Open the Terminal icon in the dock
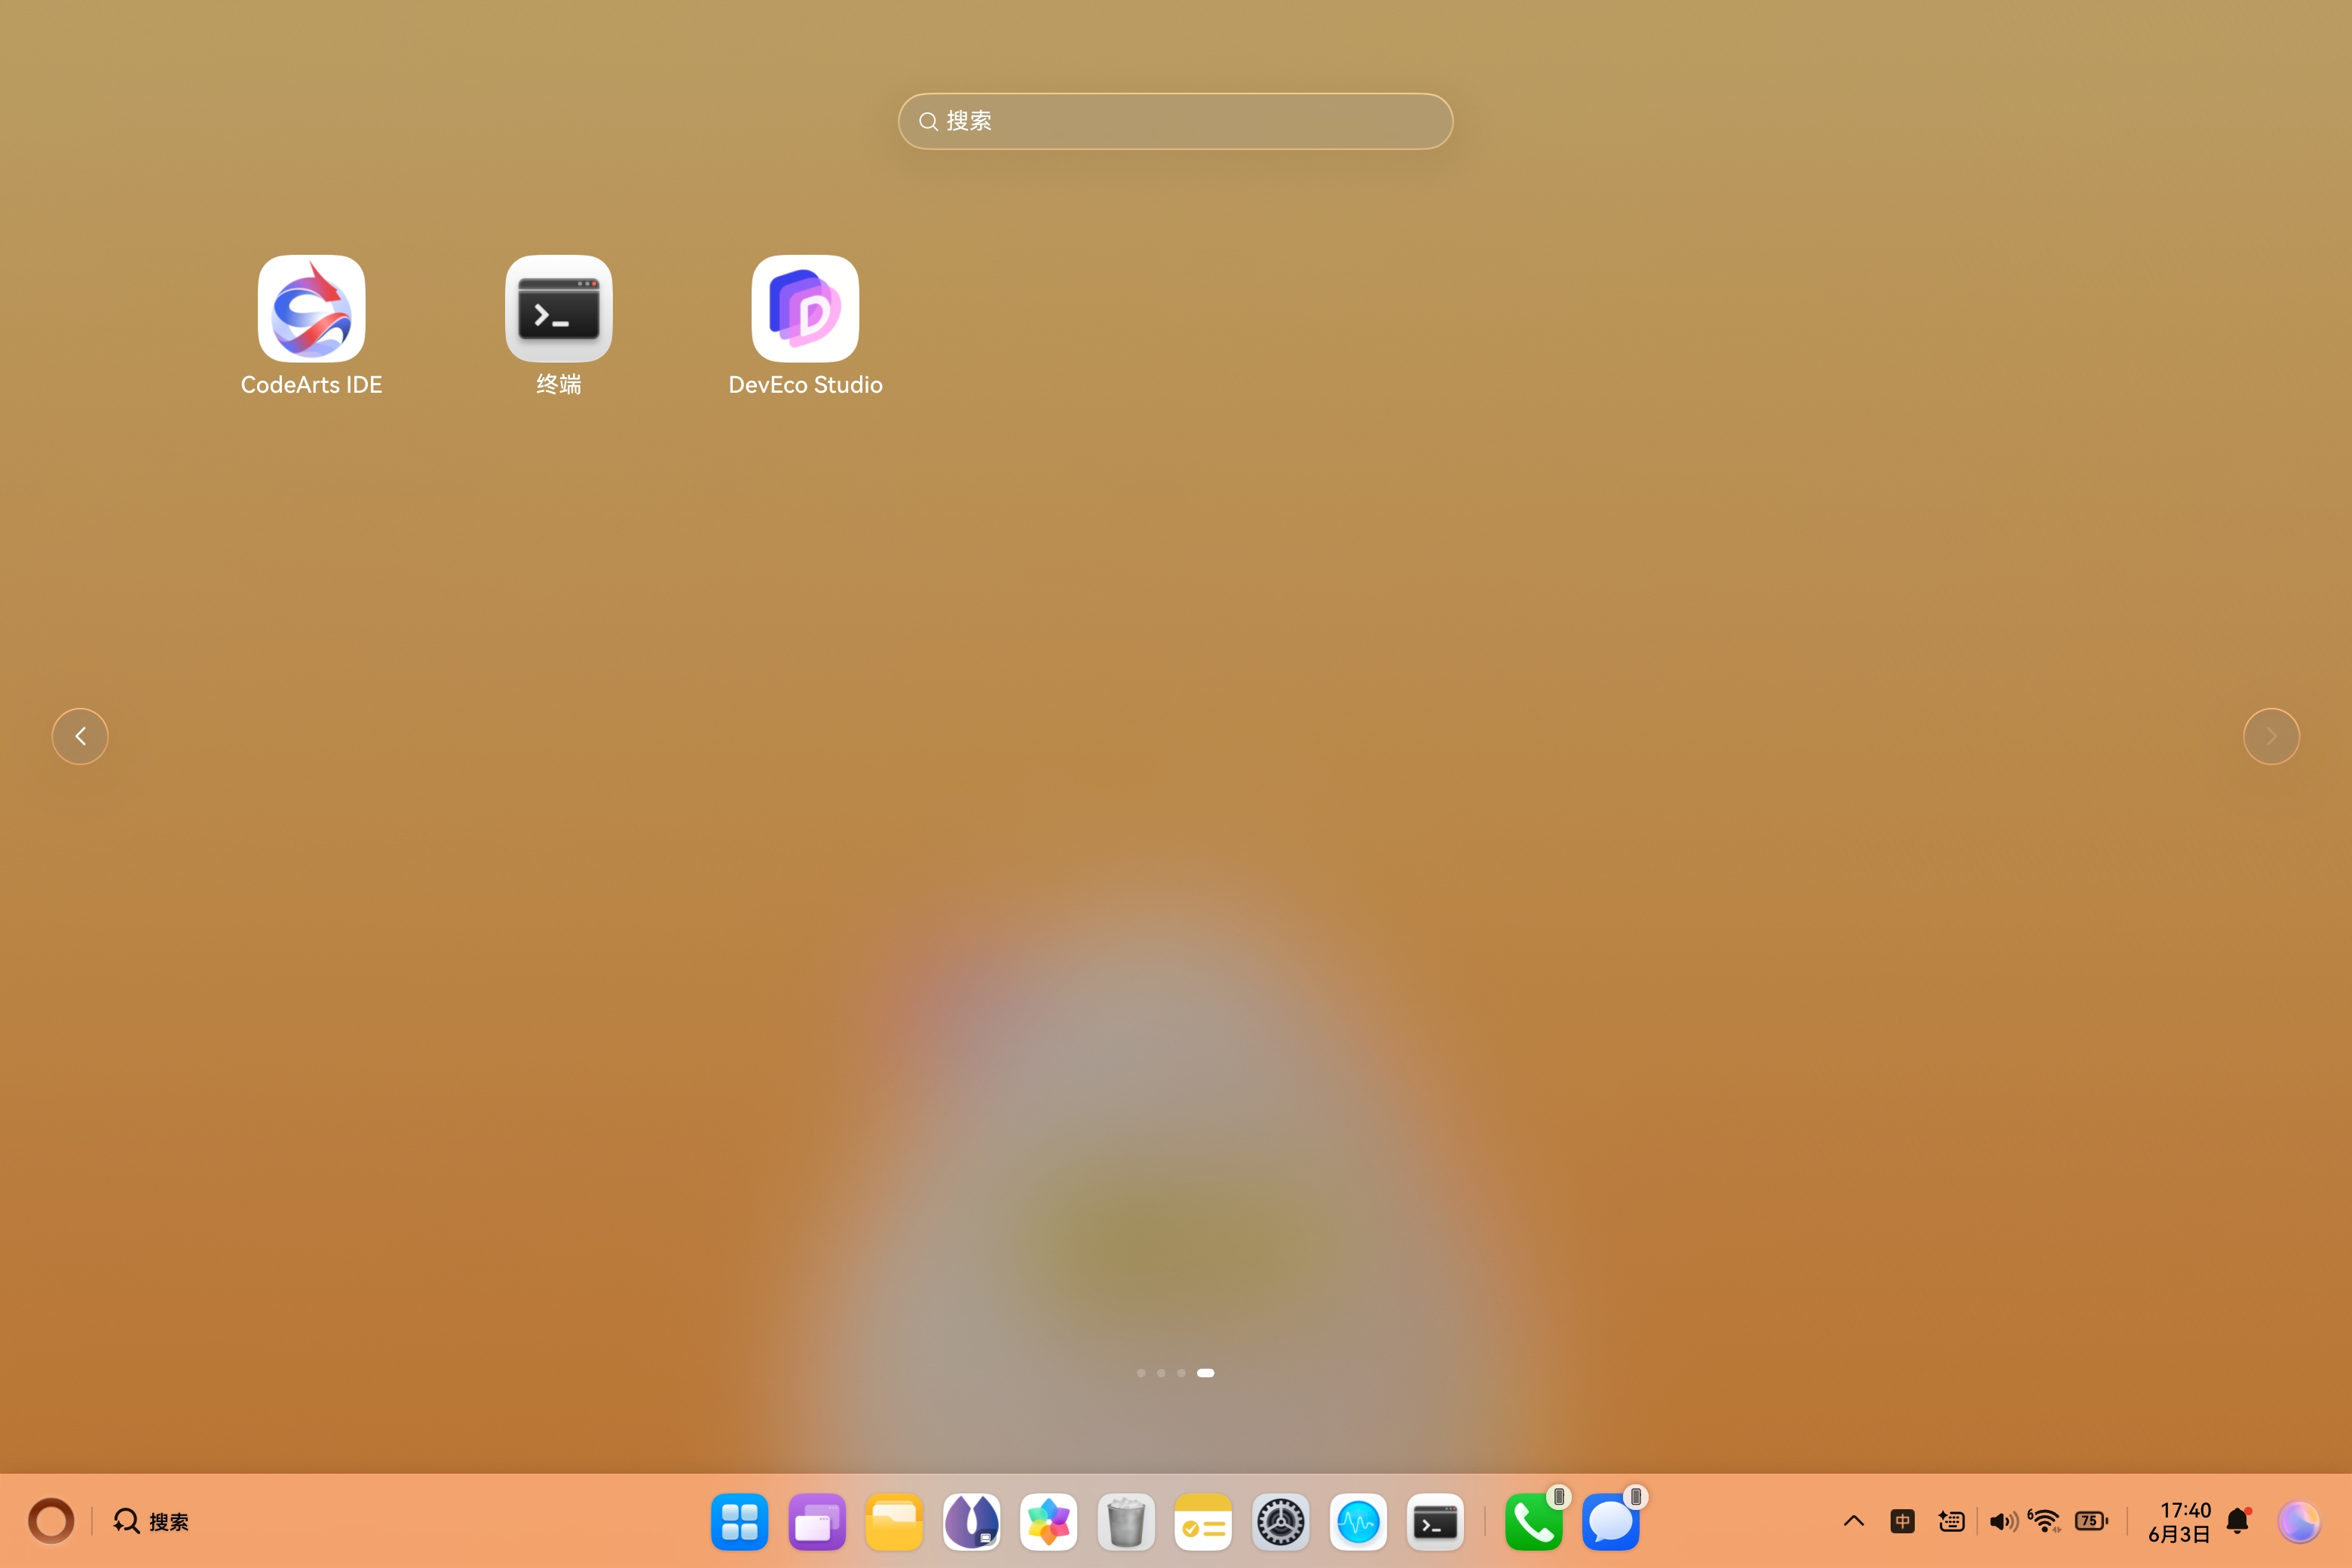The width and height of the screenshot is (2352, 1568). coord(1435,1522)
